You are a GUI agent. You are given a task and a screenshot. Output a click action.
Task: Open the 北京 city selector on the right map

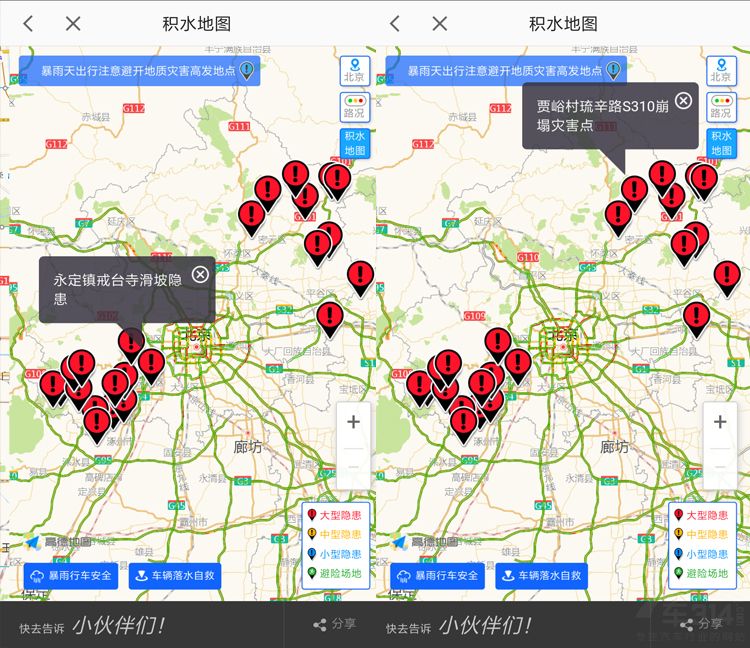click(721, 70)
